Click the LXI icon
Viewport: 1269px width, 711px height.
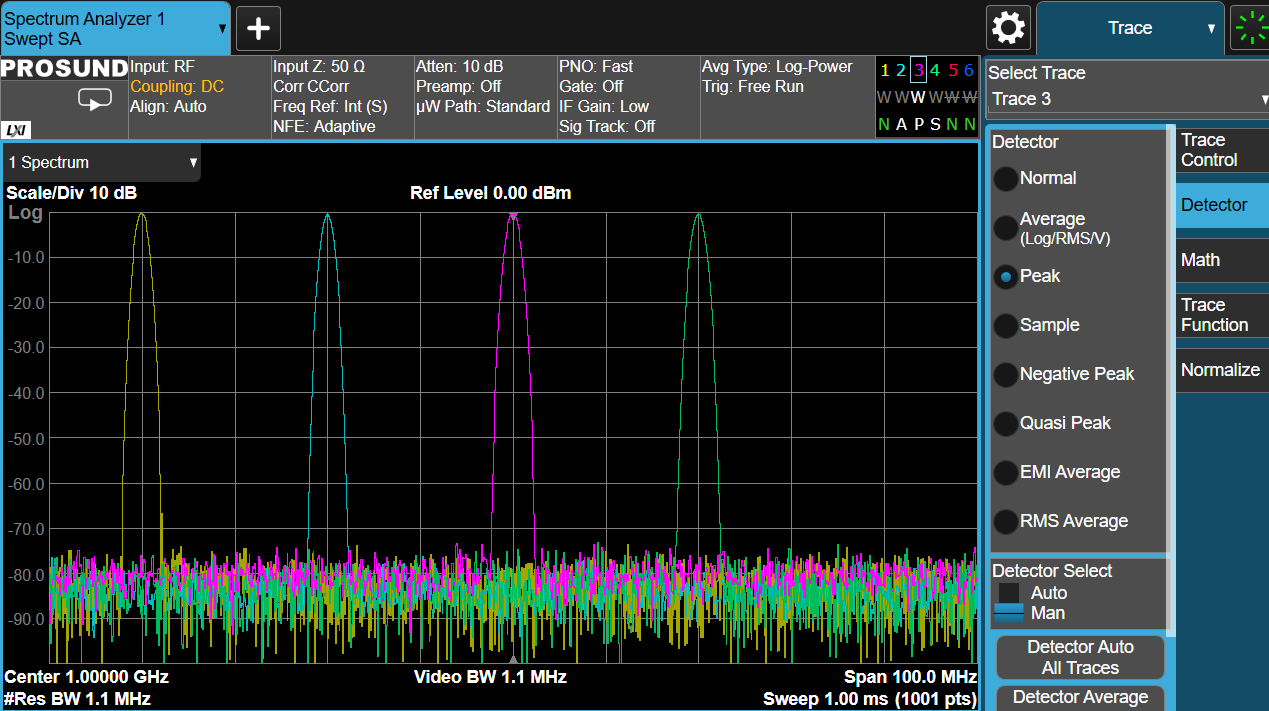(x=15, y=130)
